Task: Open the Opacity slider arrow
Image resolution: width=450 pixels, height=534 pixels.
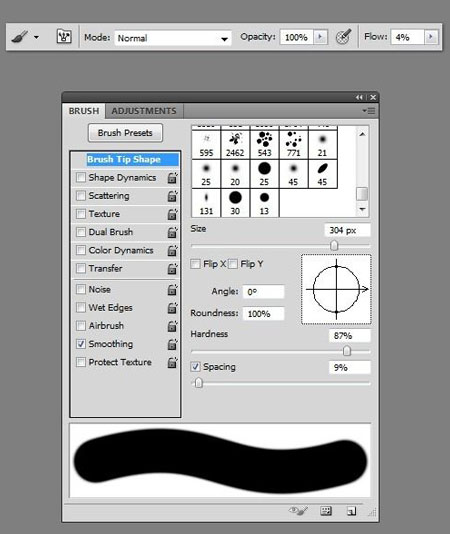Action: pyautogui.click(x=320, y=37)
